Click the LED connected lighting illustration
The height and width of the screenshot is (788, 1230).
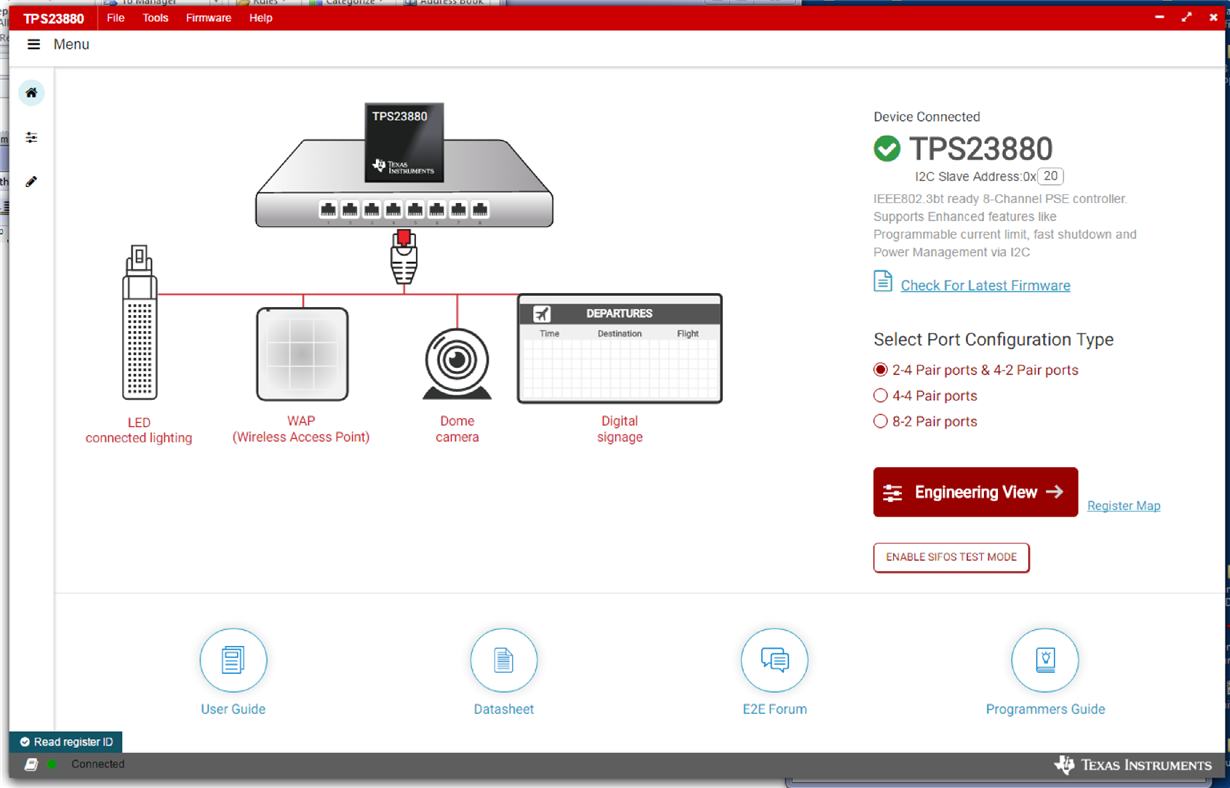coord(139,322)
